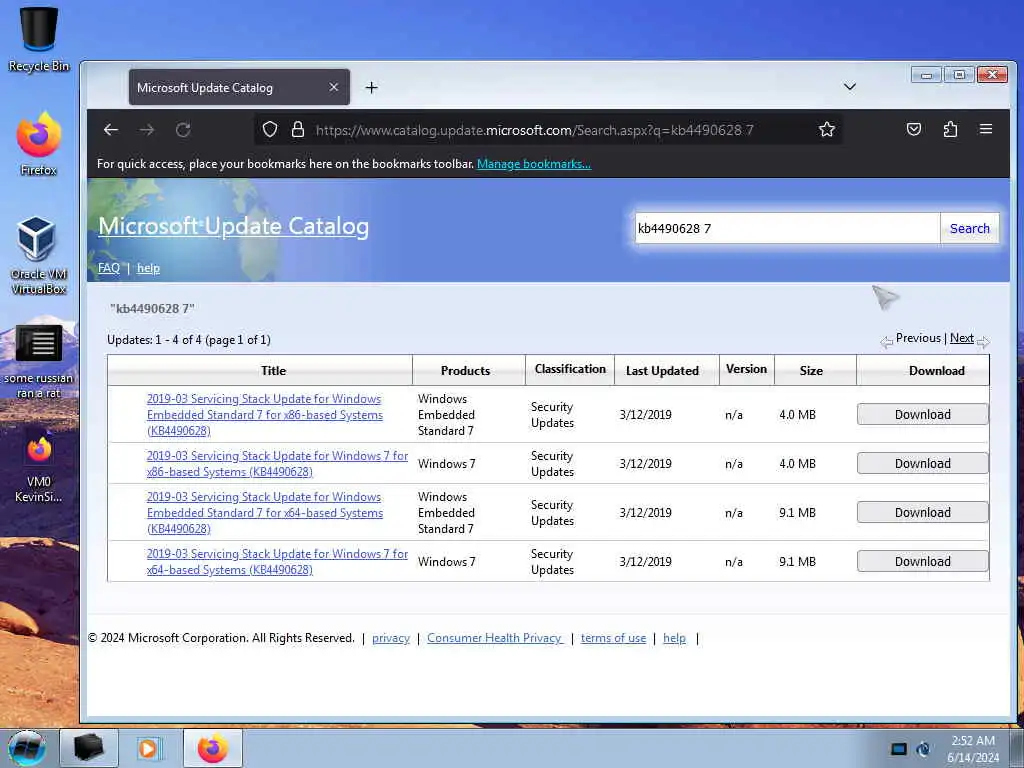
Task: Open Windows Embedded Standard 7 x86 update link
Action: click(x=264, y=415)
